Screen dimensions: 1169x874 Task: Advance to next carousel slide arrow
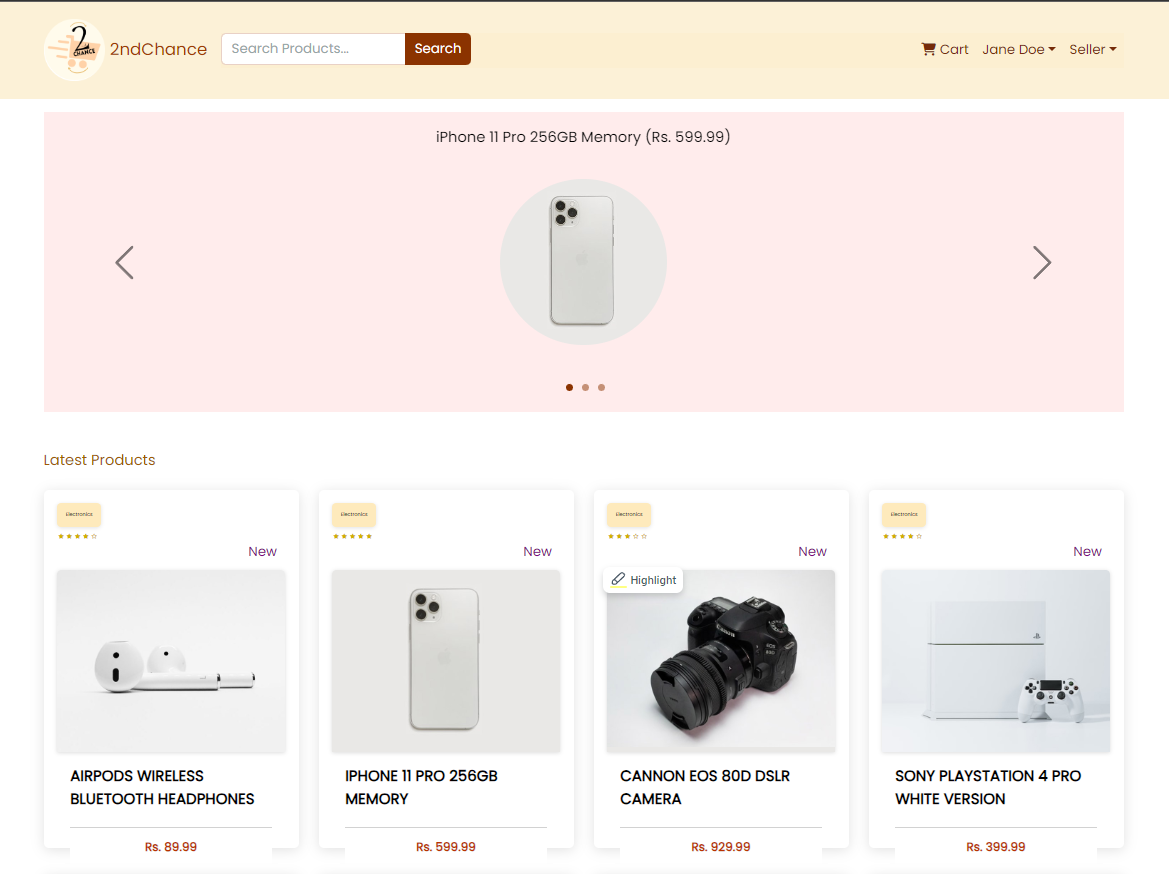(x=1042, y=263)
